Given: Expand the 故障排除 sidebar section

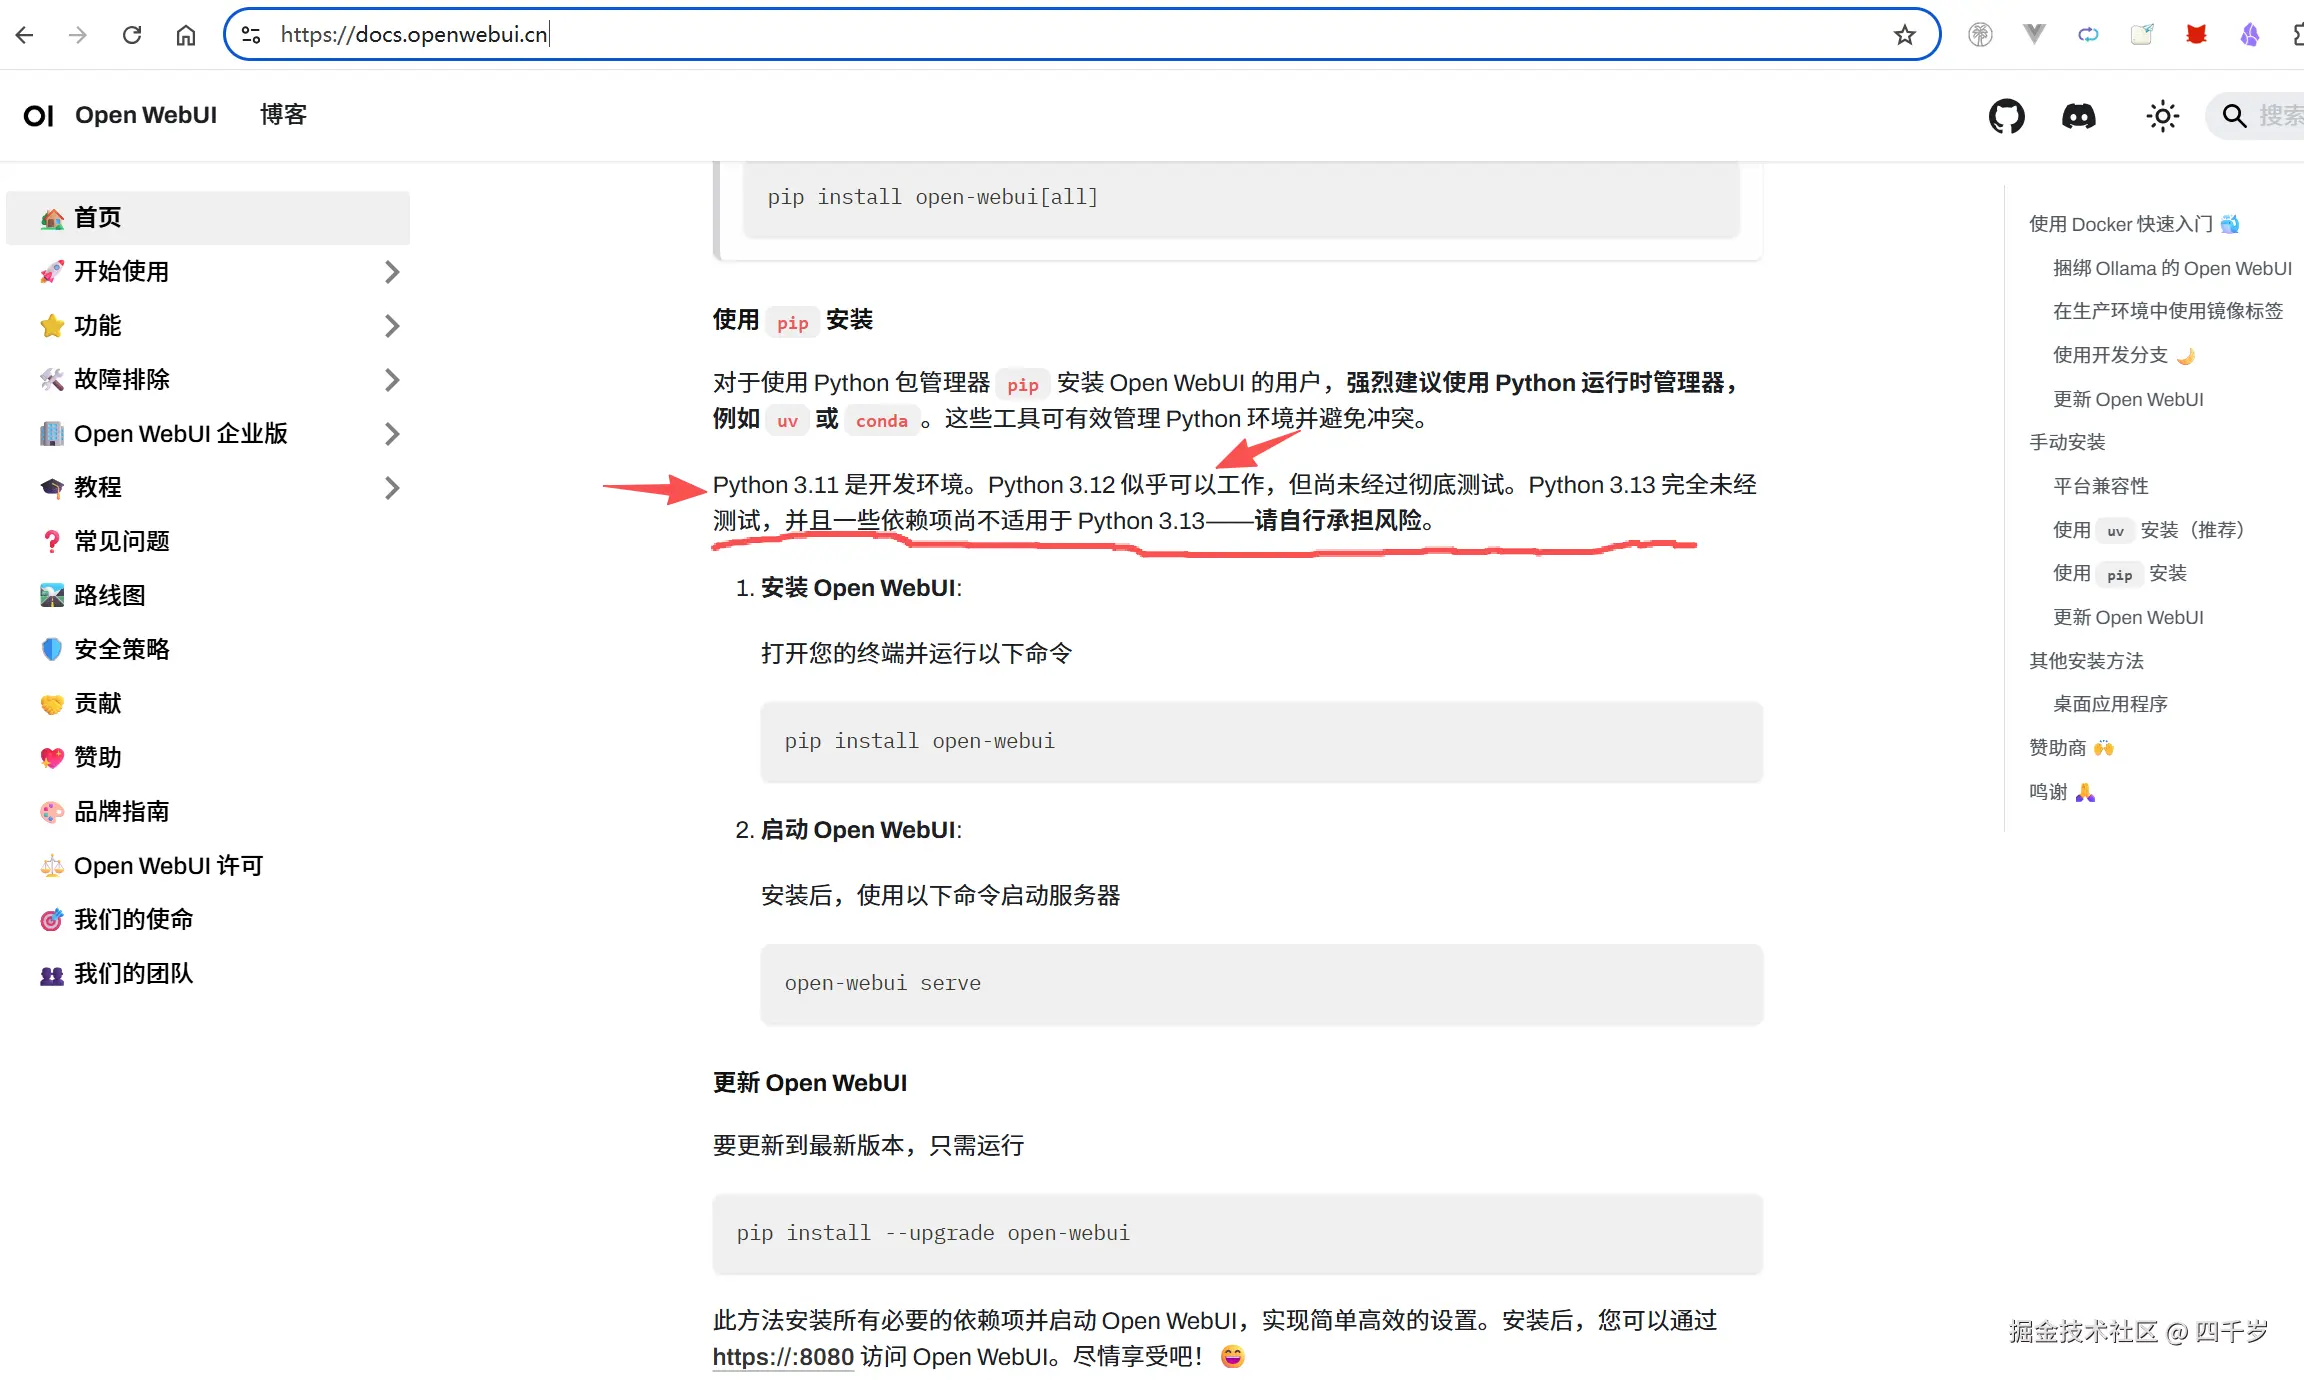Looking at the screenshot, I should 392,379.
